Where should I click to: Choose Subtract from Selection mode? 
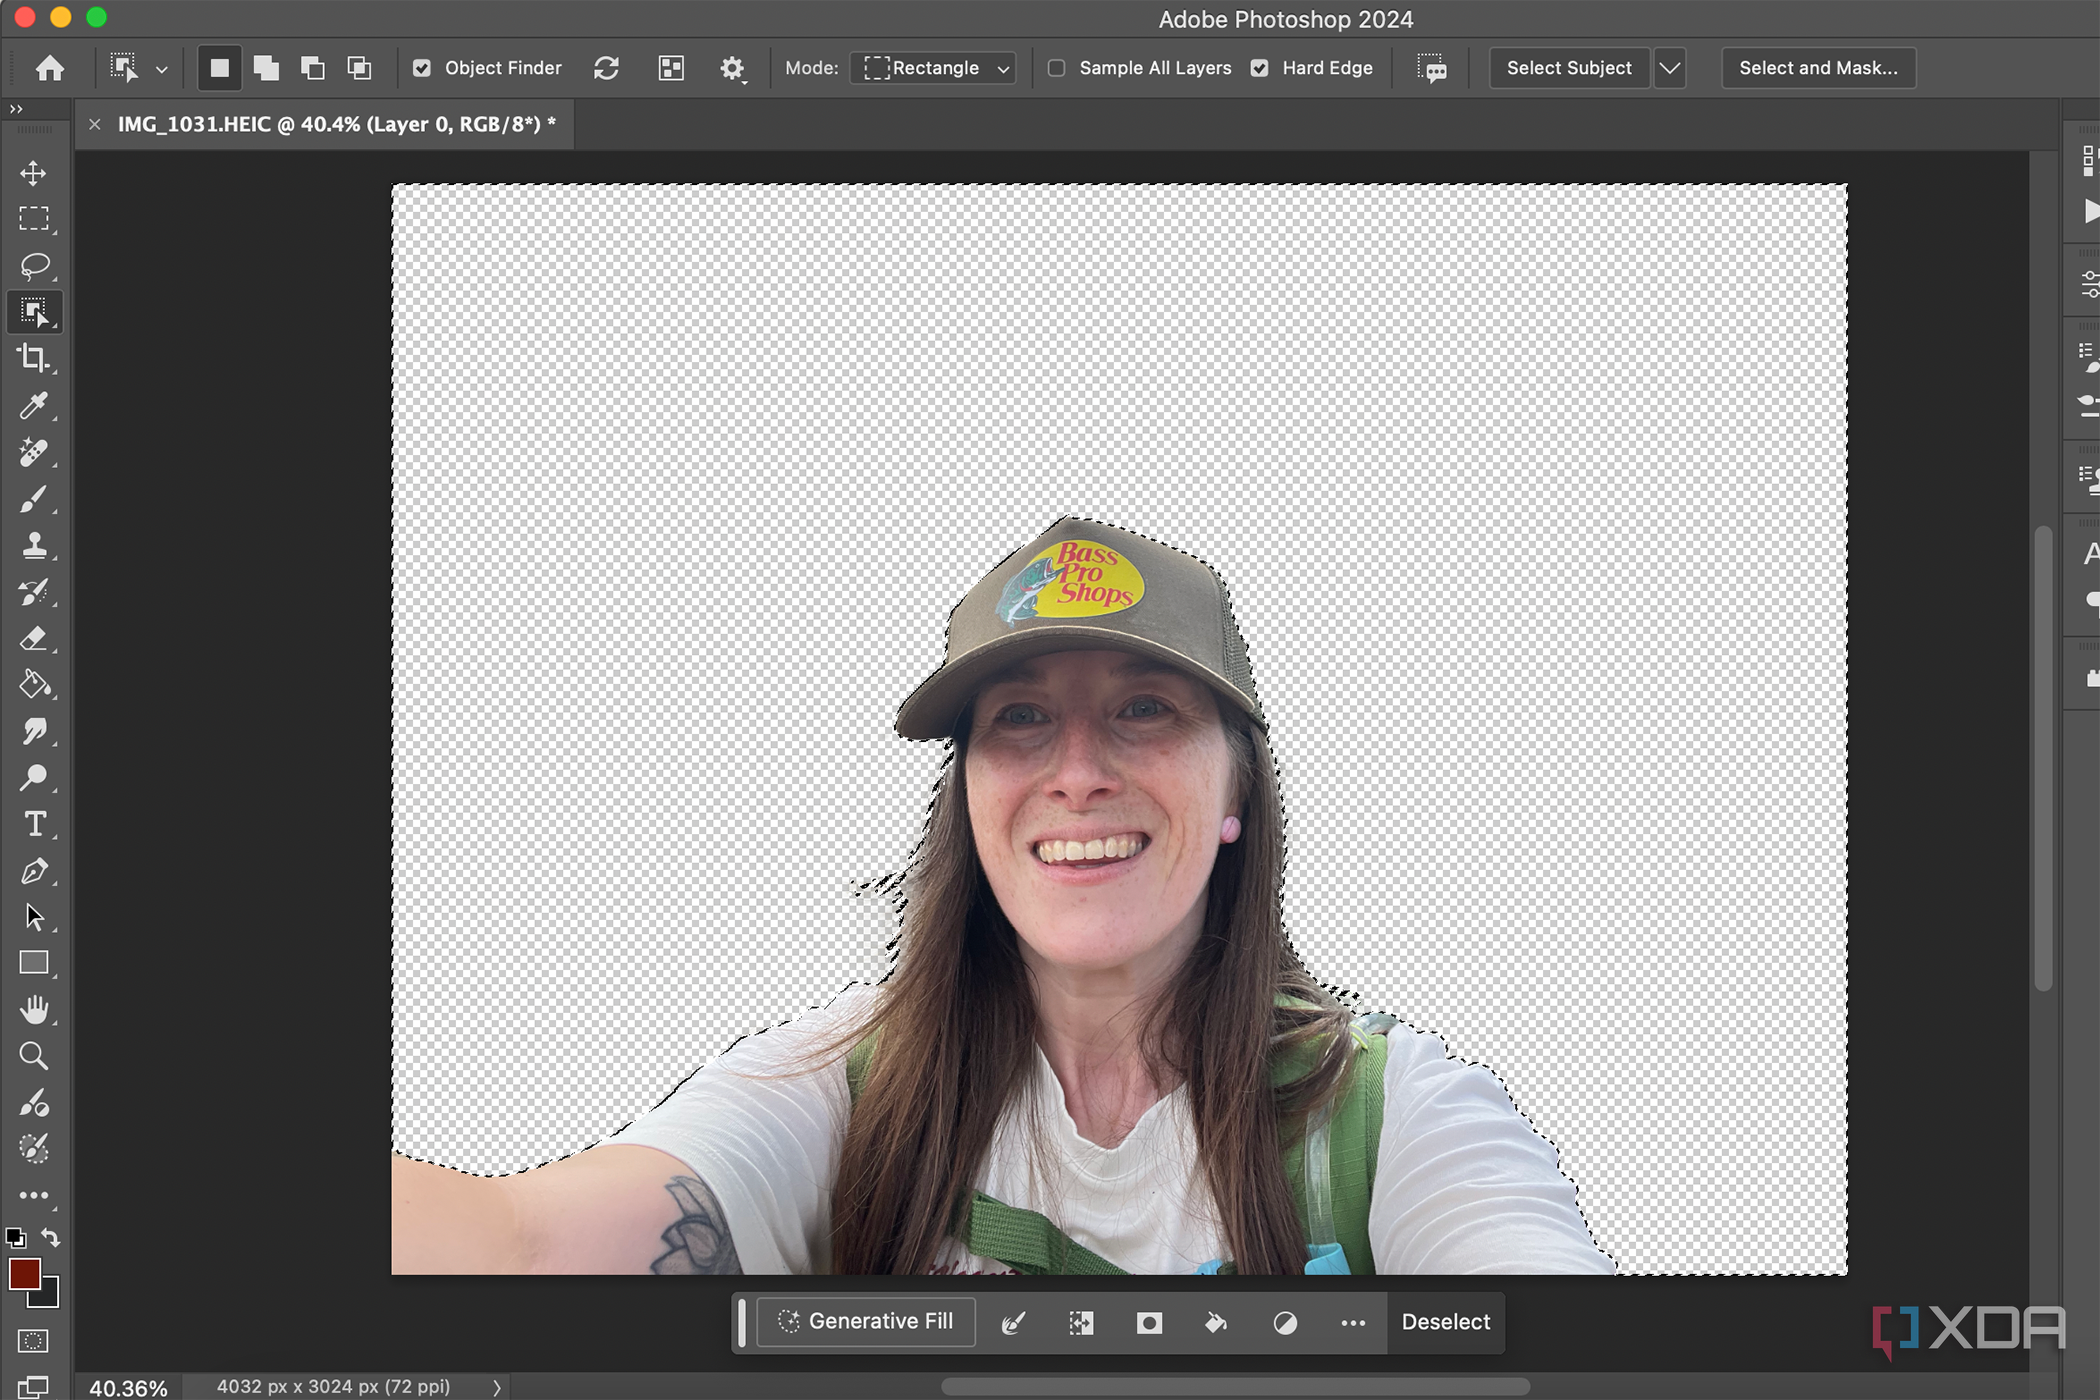(312, 68)
